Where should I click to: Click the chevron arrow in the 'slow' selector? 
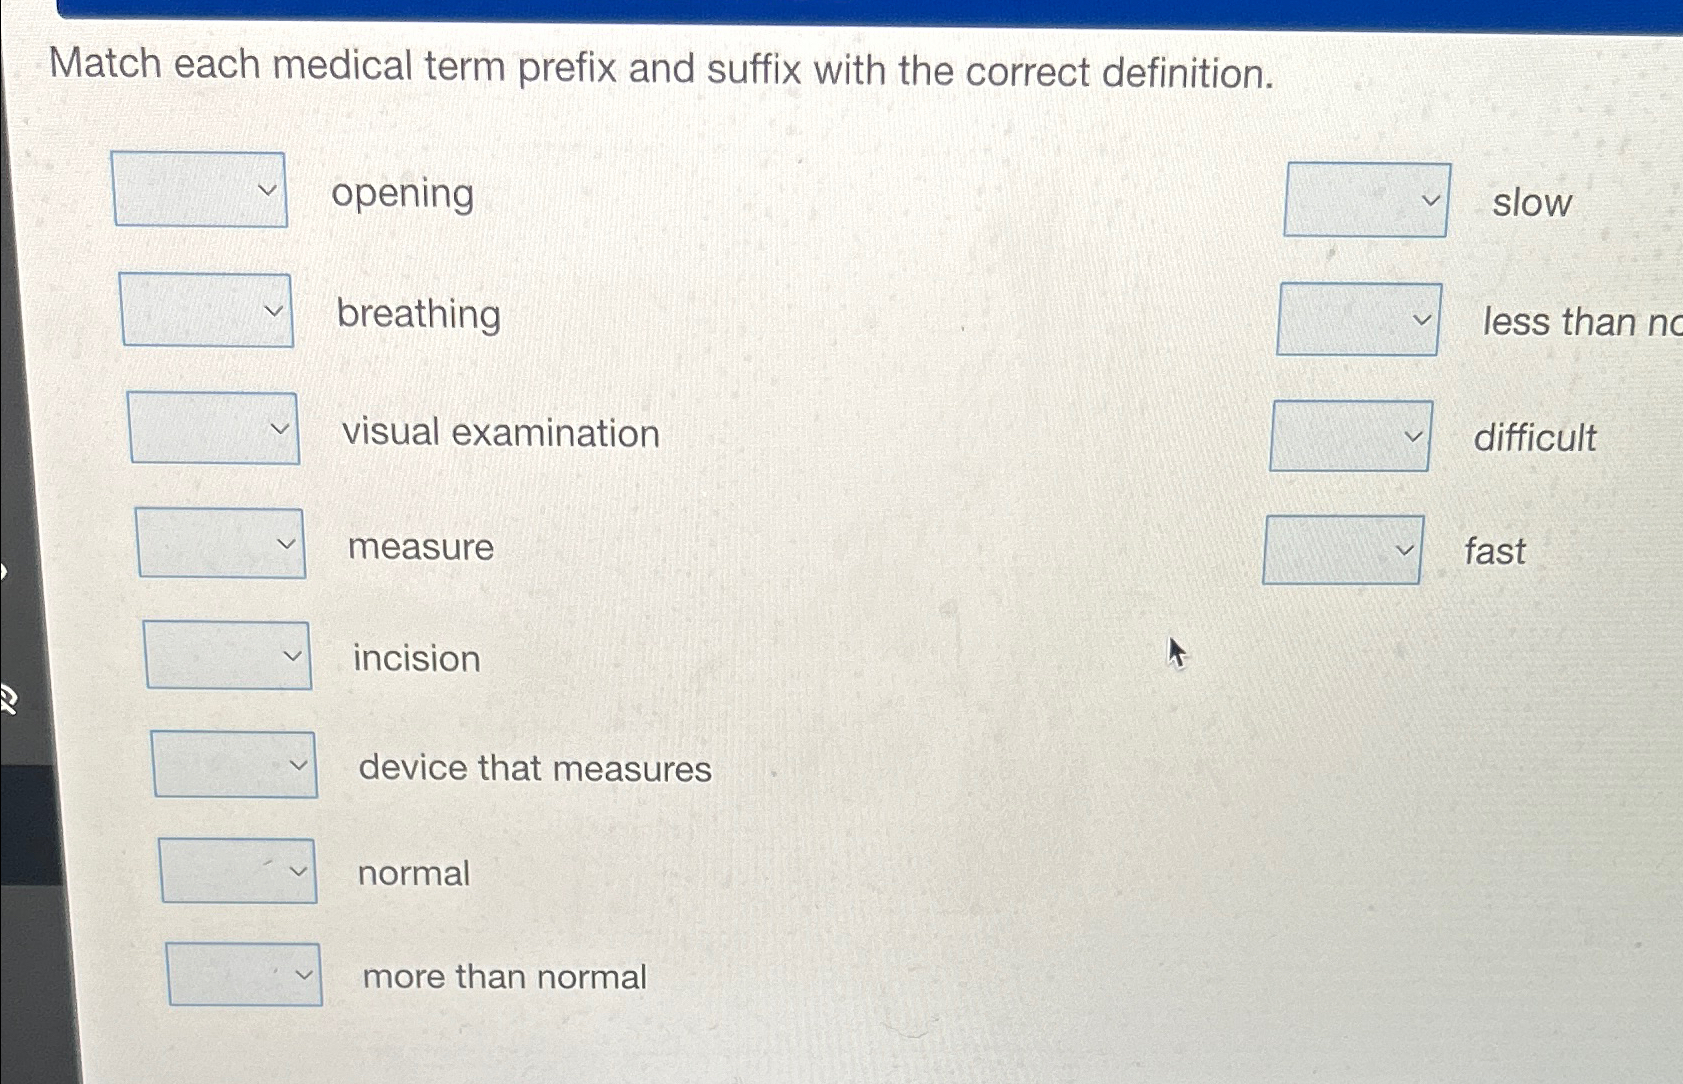tap(1430, 200)
